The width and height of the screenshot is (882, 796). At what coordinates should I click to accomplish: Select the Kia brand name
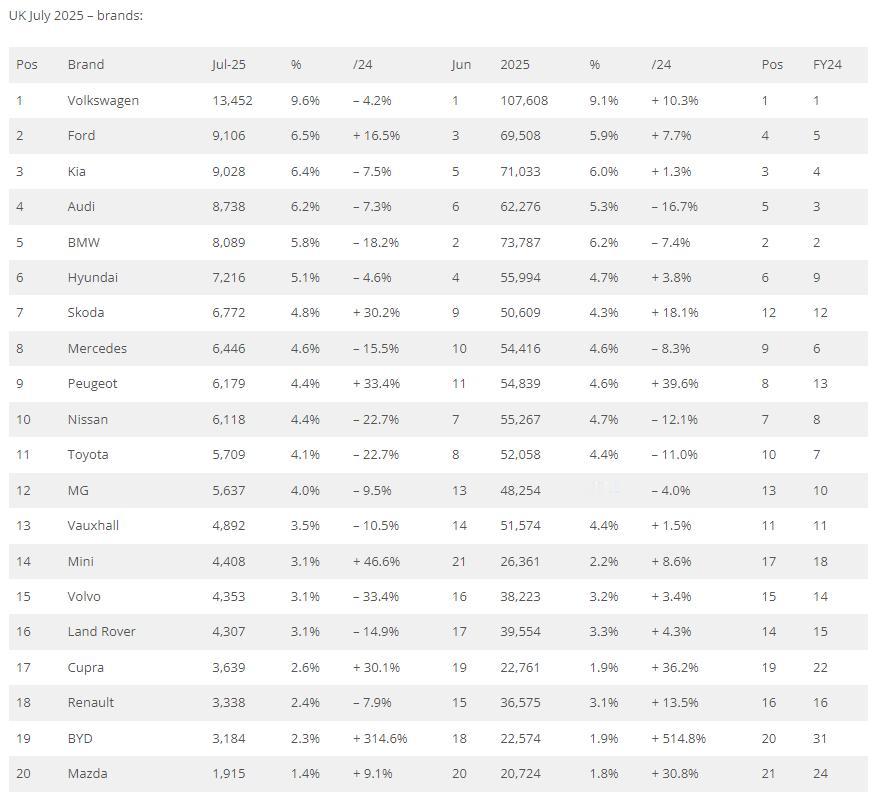coord(76,172)
